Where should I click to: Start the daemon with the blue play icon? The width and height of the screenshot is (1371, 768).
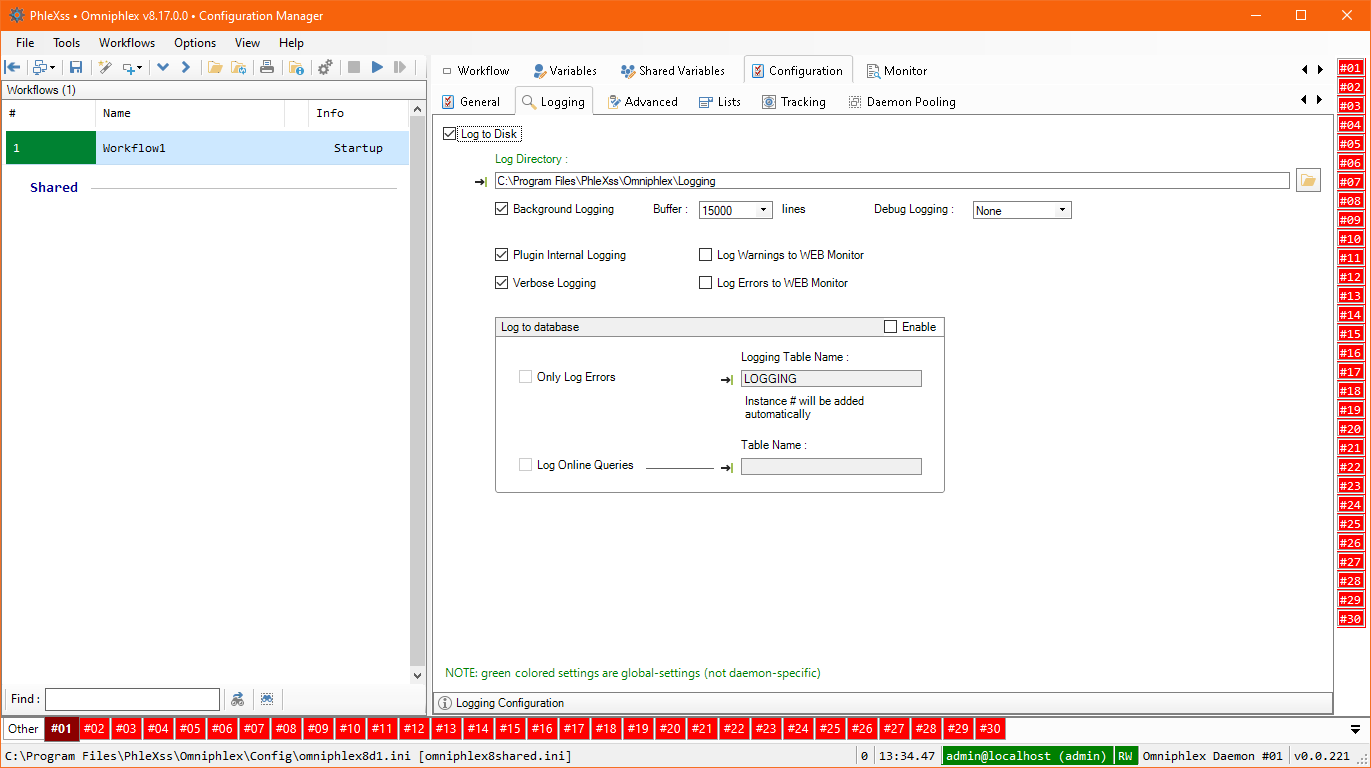click(x=377, y=67)
